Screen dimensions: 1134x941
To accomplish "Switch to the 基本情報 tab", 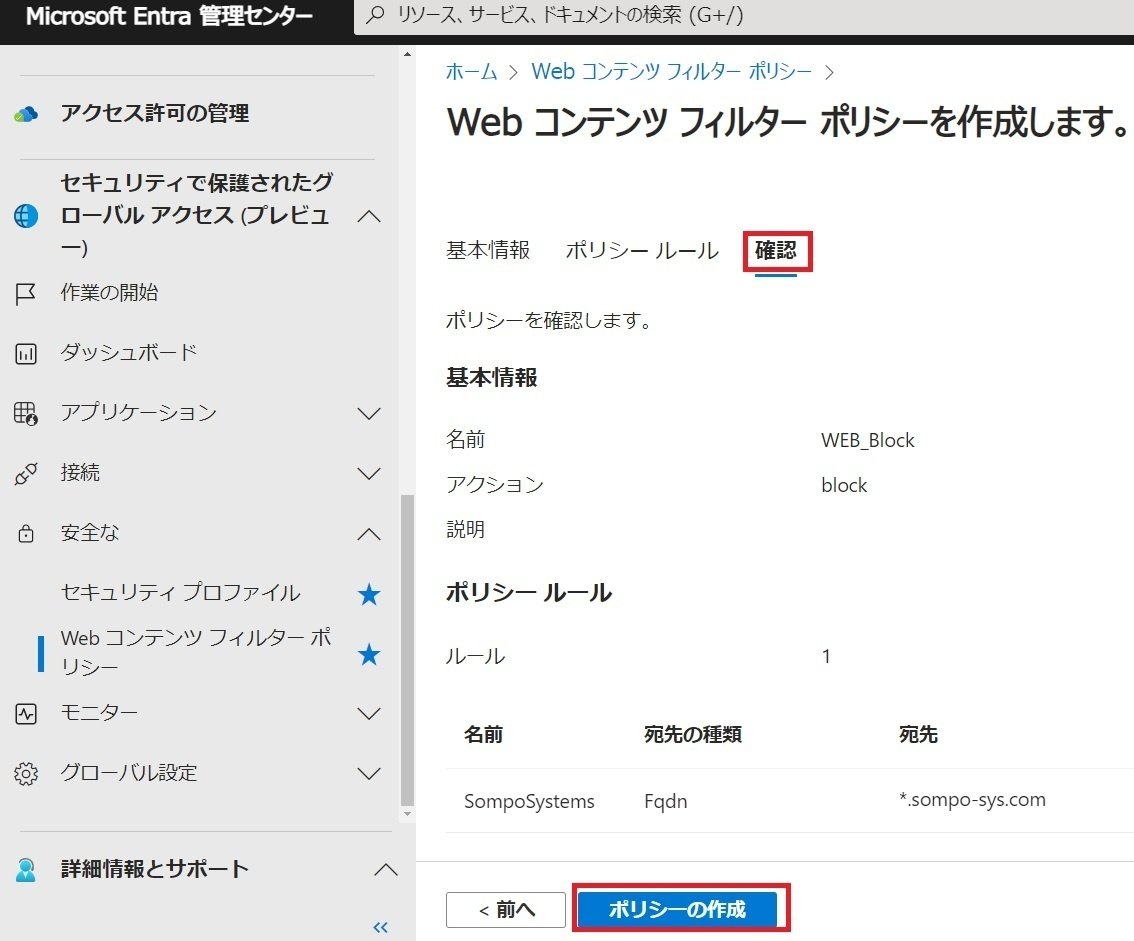I will pyautogui.click(x=488, y=250).
